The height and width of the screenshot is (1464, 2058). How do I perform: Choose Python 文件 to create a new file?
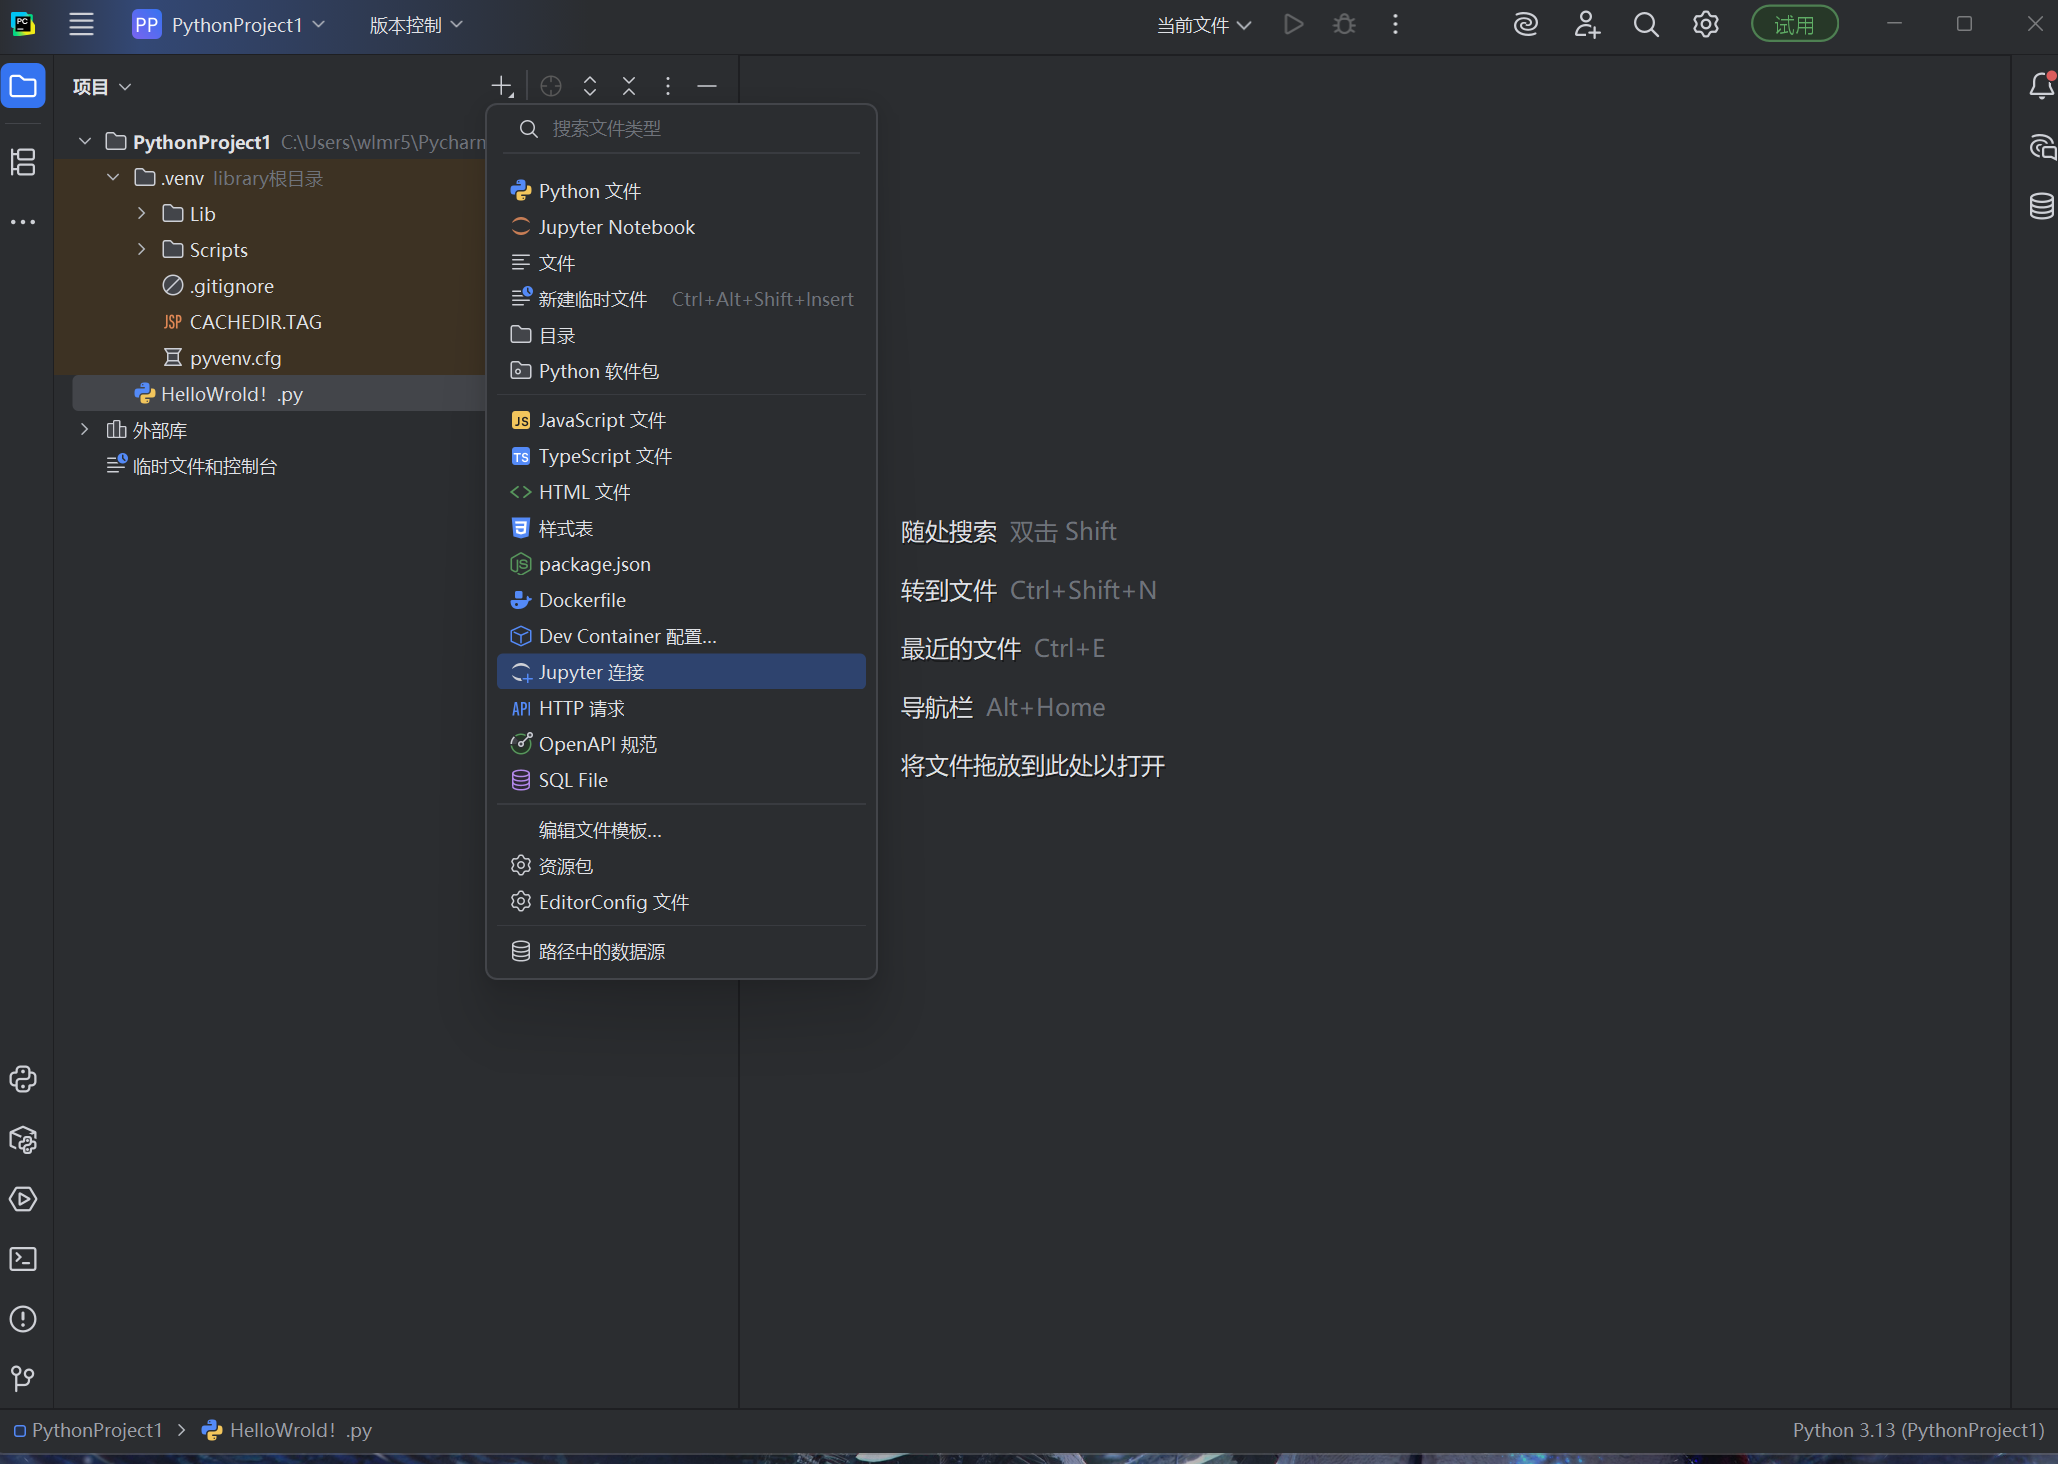589,190
